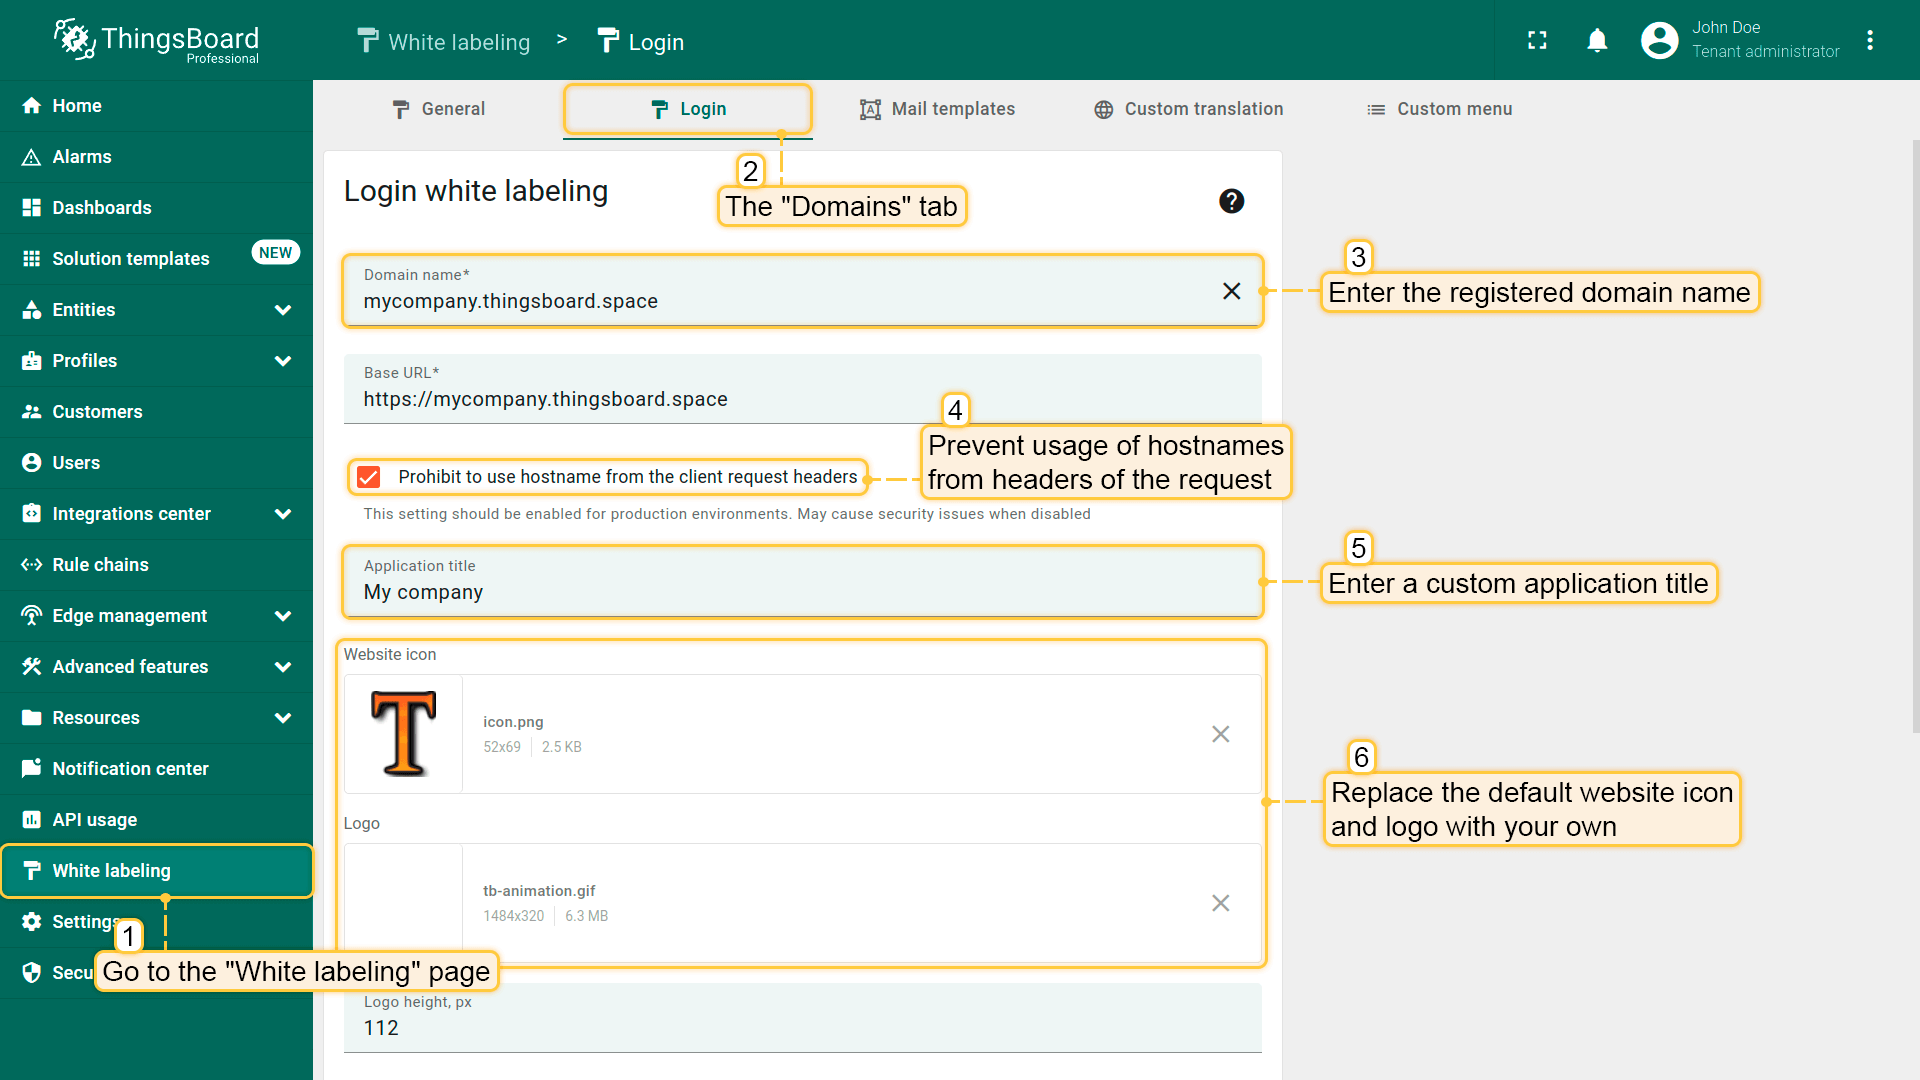
Task: Remove the tb-animation.gif logo
Action: 1220,903
